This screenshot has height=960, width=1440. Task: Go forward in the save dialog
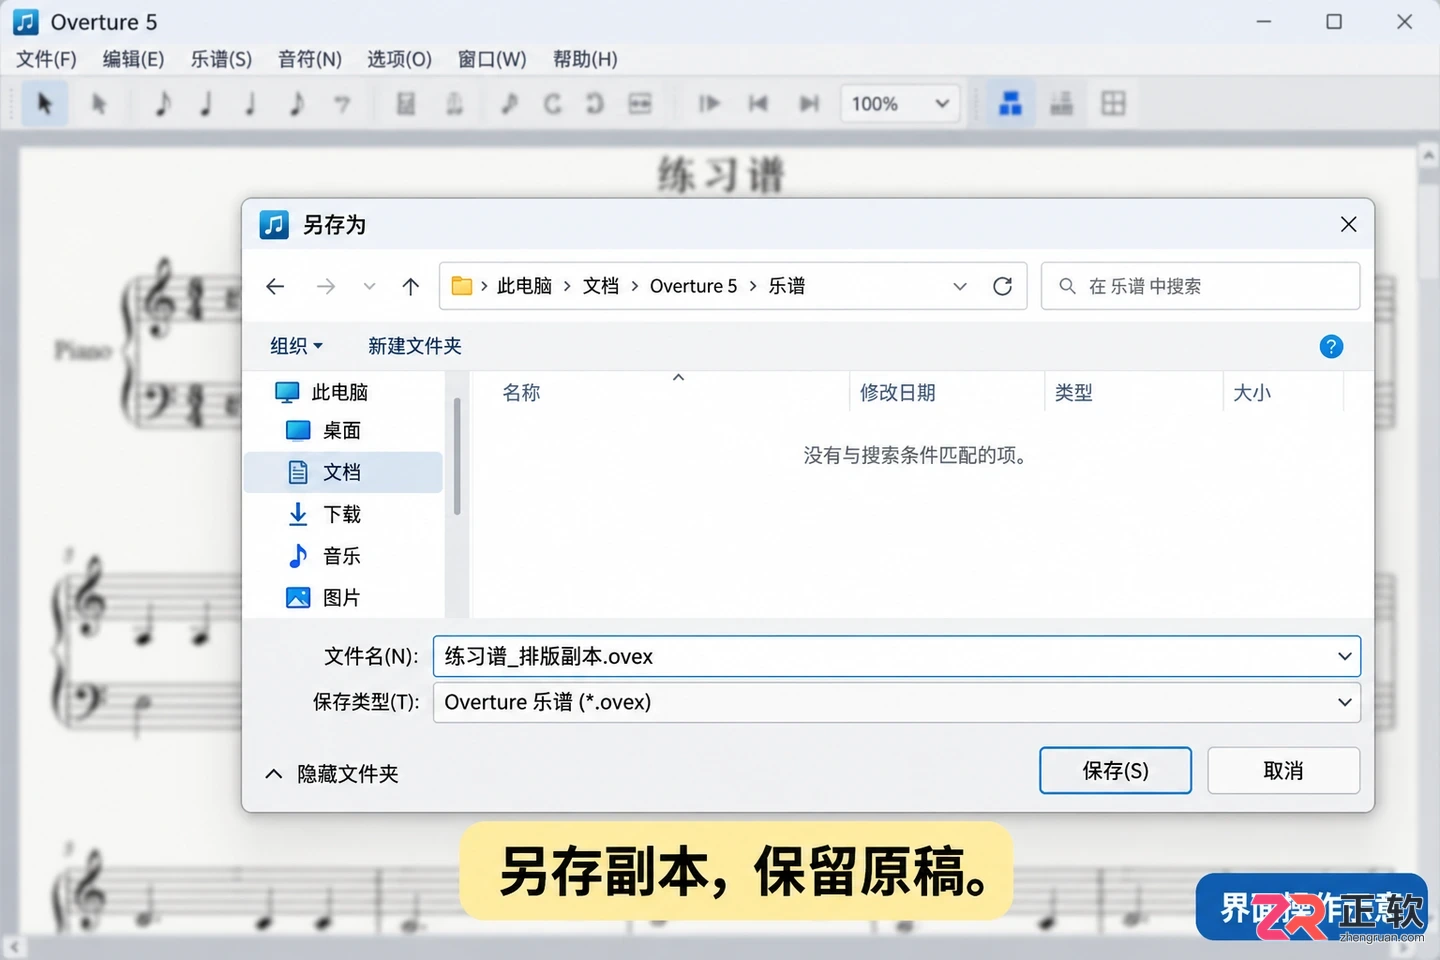pyautogui.click(x=325, y=286)
